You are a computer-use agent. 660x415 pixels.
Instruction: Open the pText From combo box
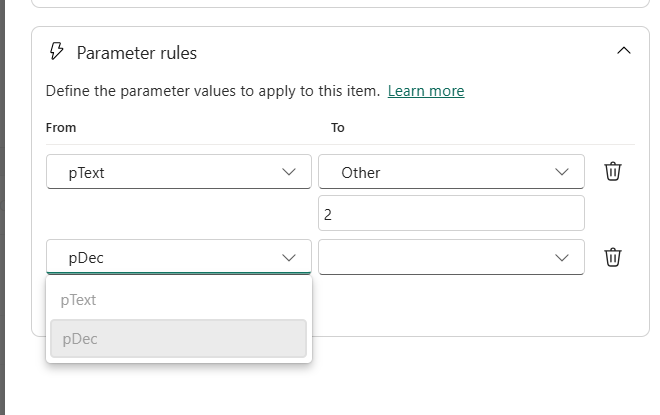(178, 172)
